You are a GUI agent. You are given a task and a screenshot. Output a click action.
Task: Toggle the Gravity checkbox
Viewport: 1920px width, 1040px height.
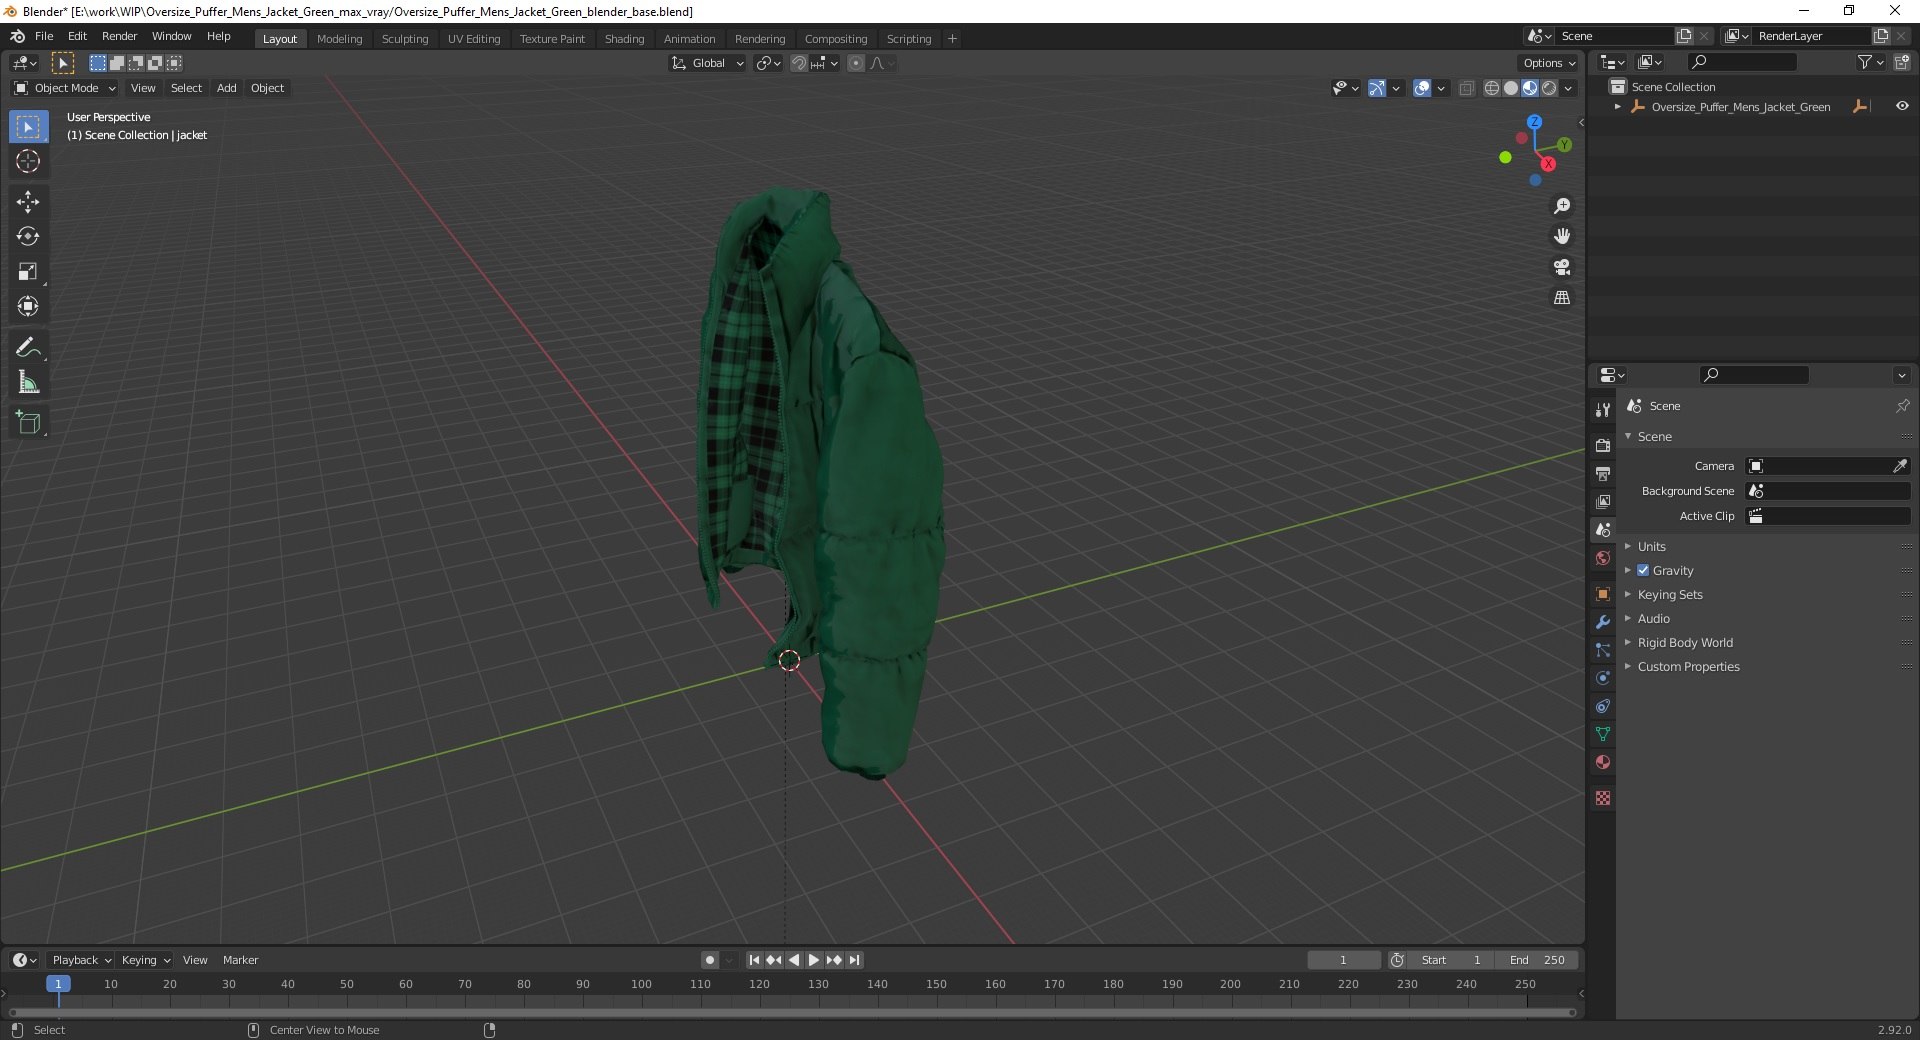coord(1643,570)
